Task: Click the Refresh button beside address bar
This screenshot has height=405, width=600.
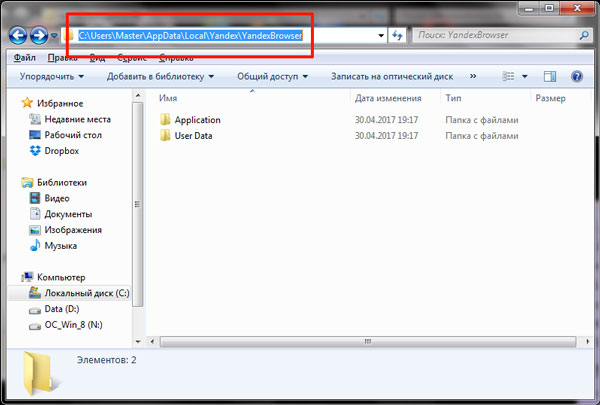Action: (x=397, y=35)
